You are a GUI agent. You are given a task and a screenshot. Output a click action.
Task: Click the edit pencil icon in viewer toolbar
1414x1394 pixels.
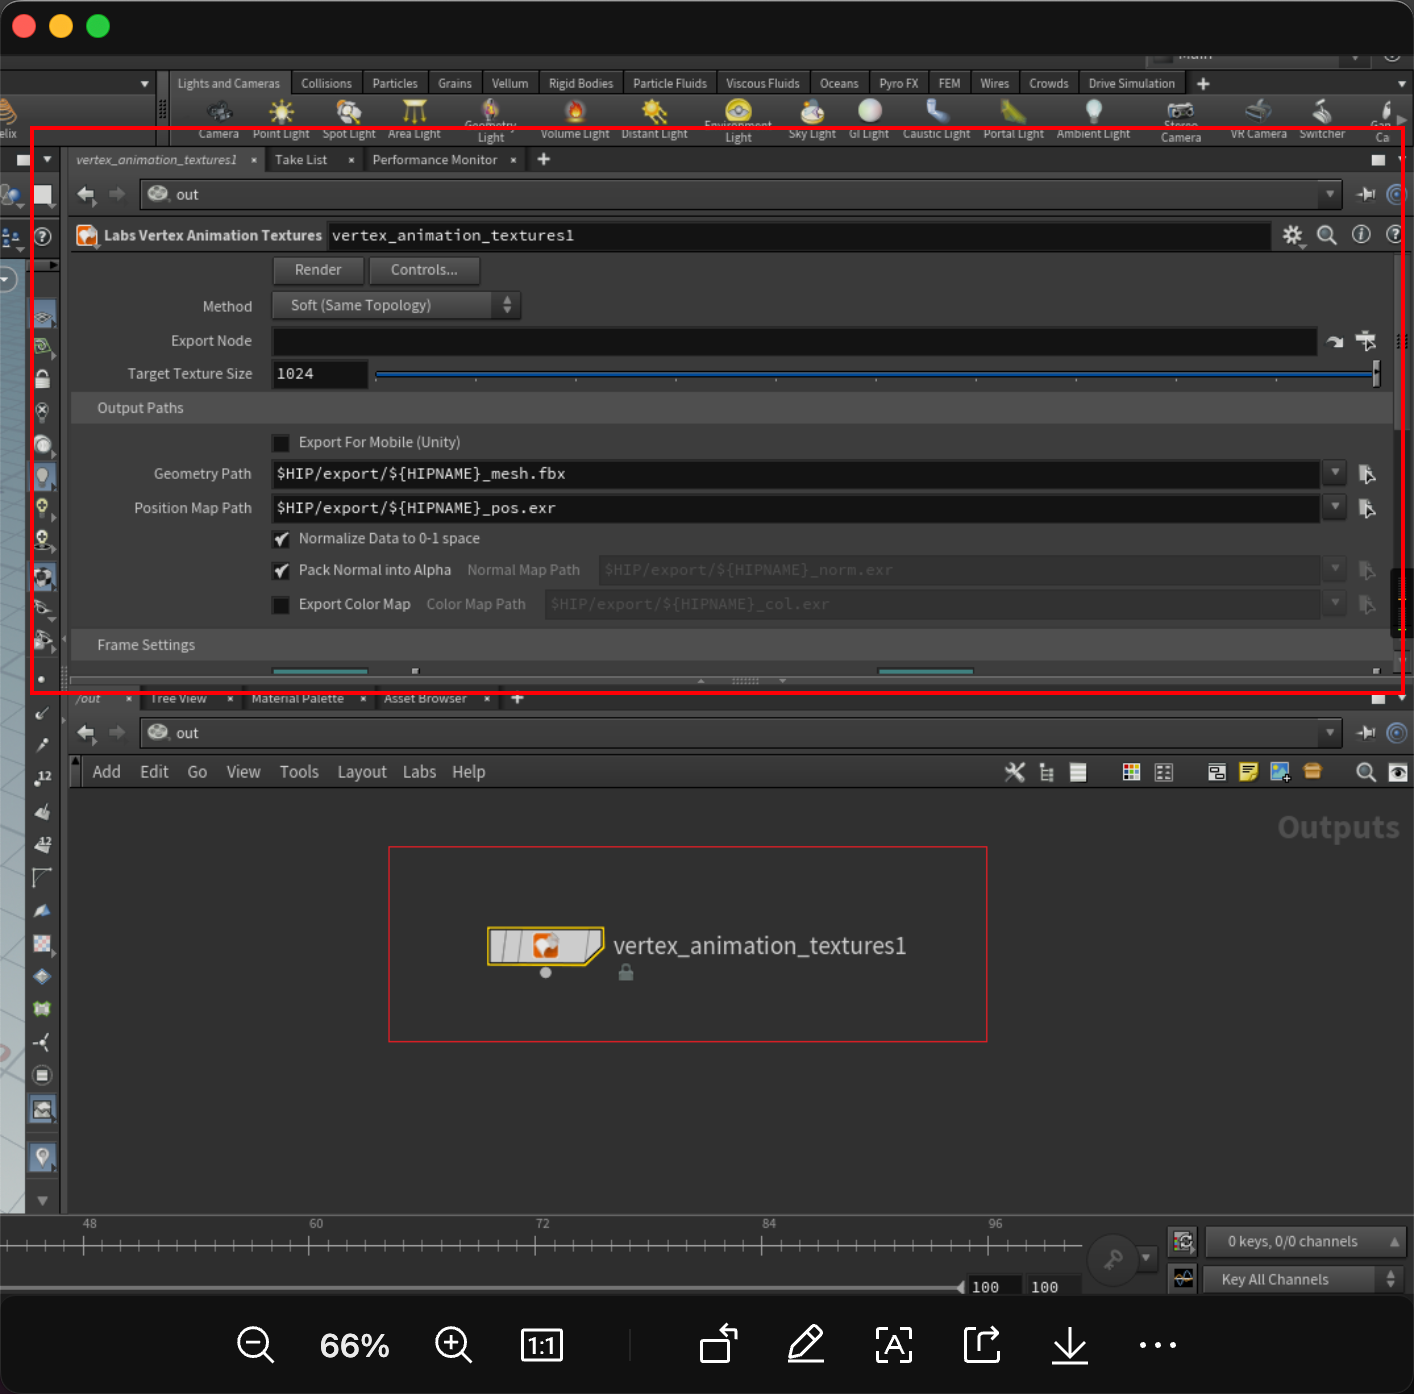tap(805, 1344)
